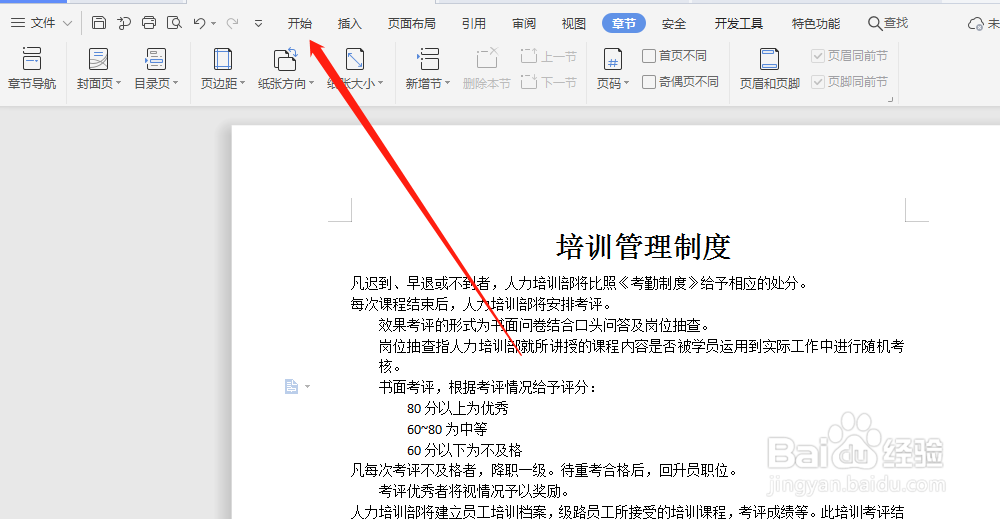Expand the 新增节 dropdown arrow
Viewport: 1000px width, 519px height.
click(448, 83)
